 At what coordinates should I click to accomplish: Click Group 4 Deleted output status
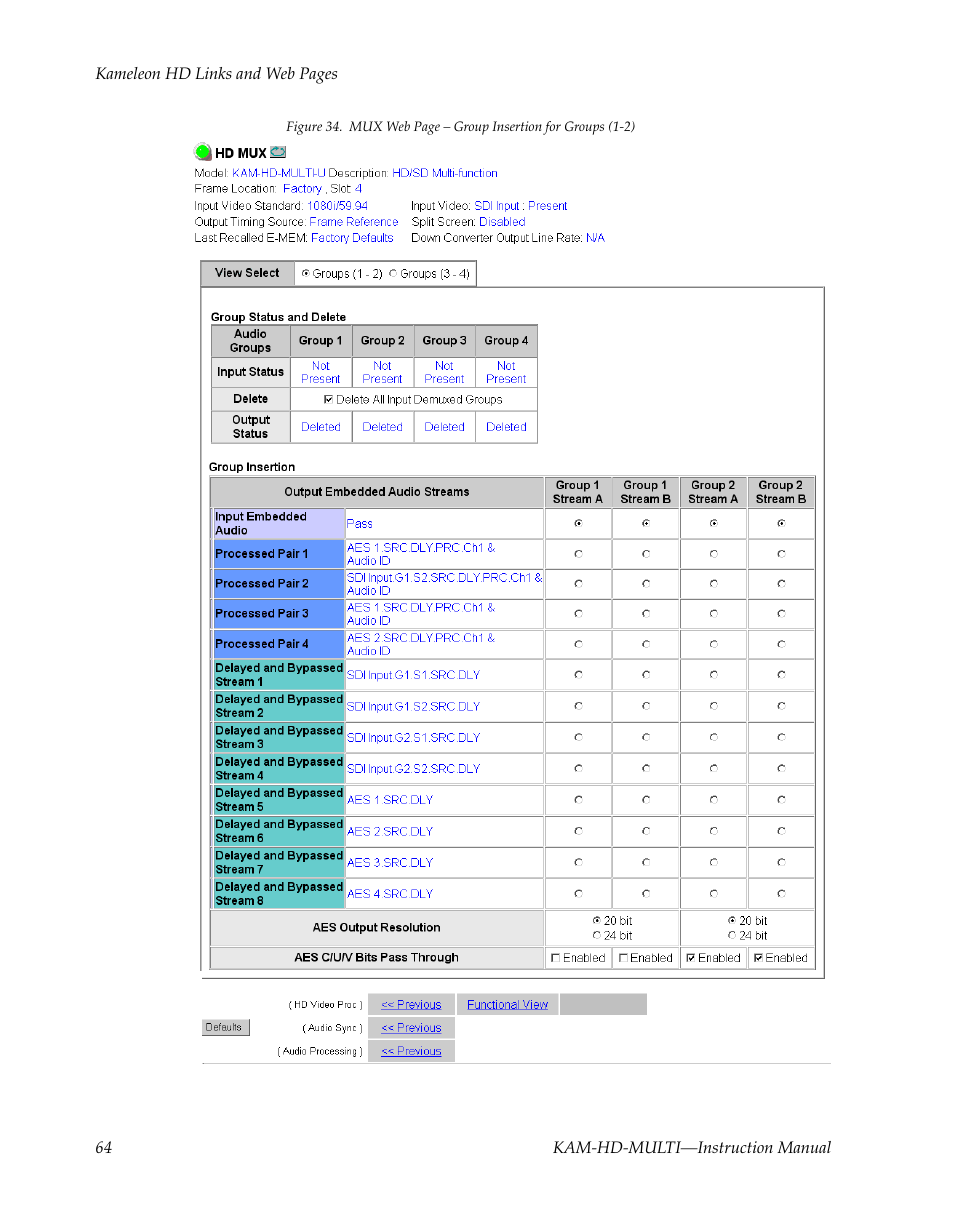[x=506, y=427]
